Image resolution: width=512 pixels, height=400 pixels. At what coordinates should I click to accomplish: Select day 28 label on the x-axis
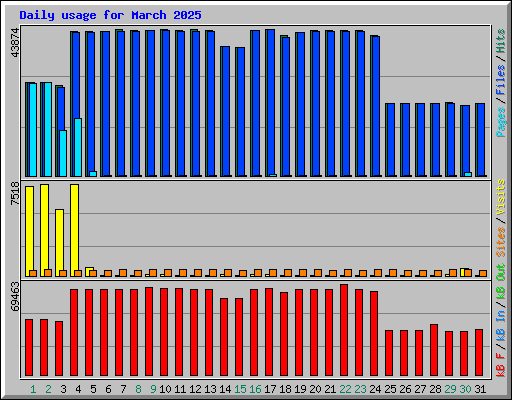pos(435,389)
